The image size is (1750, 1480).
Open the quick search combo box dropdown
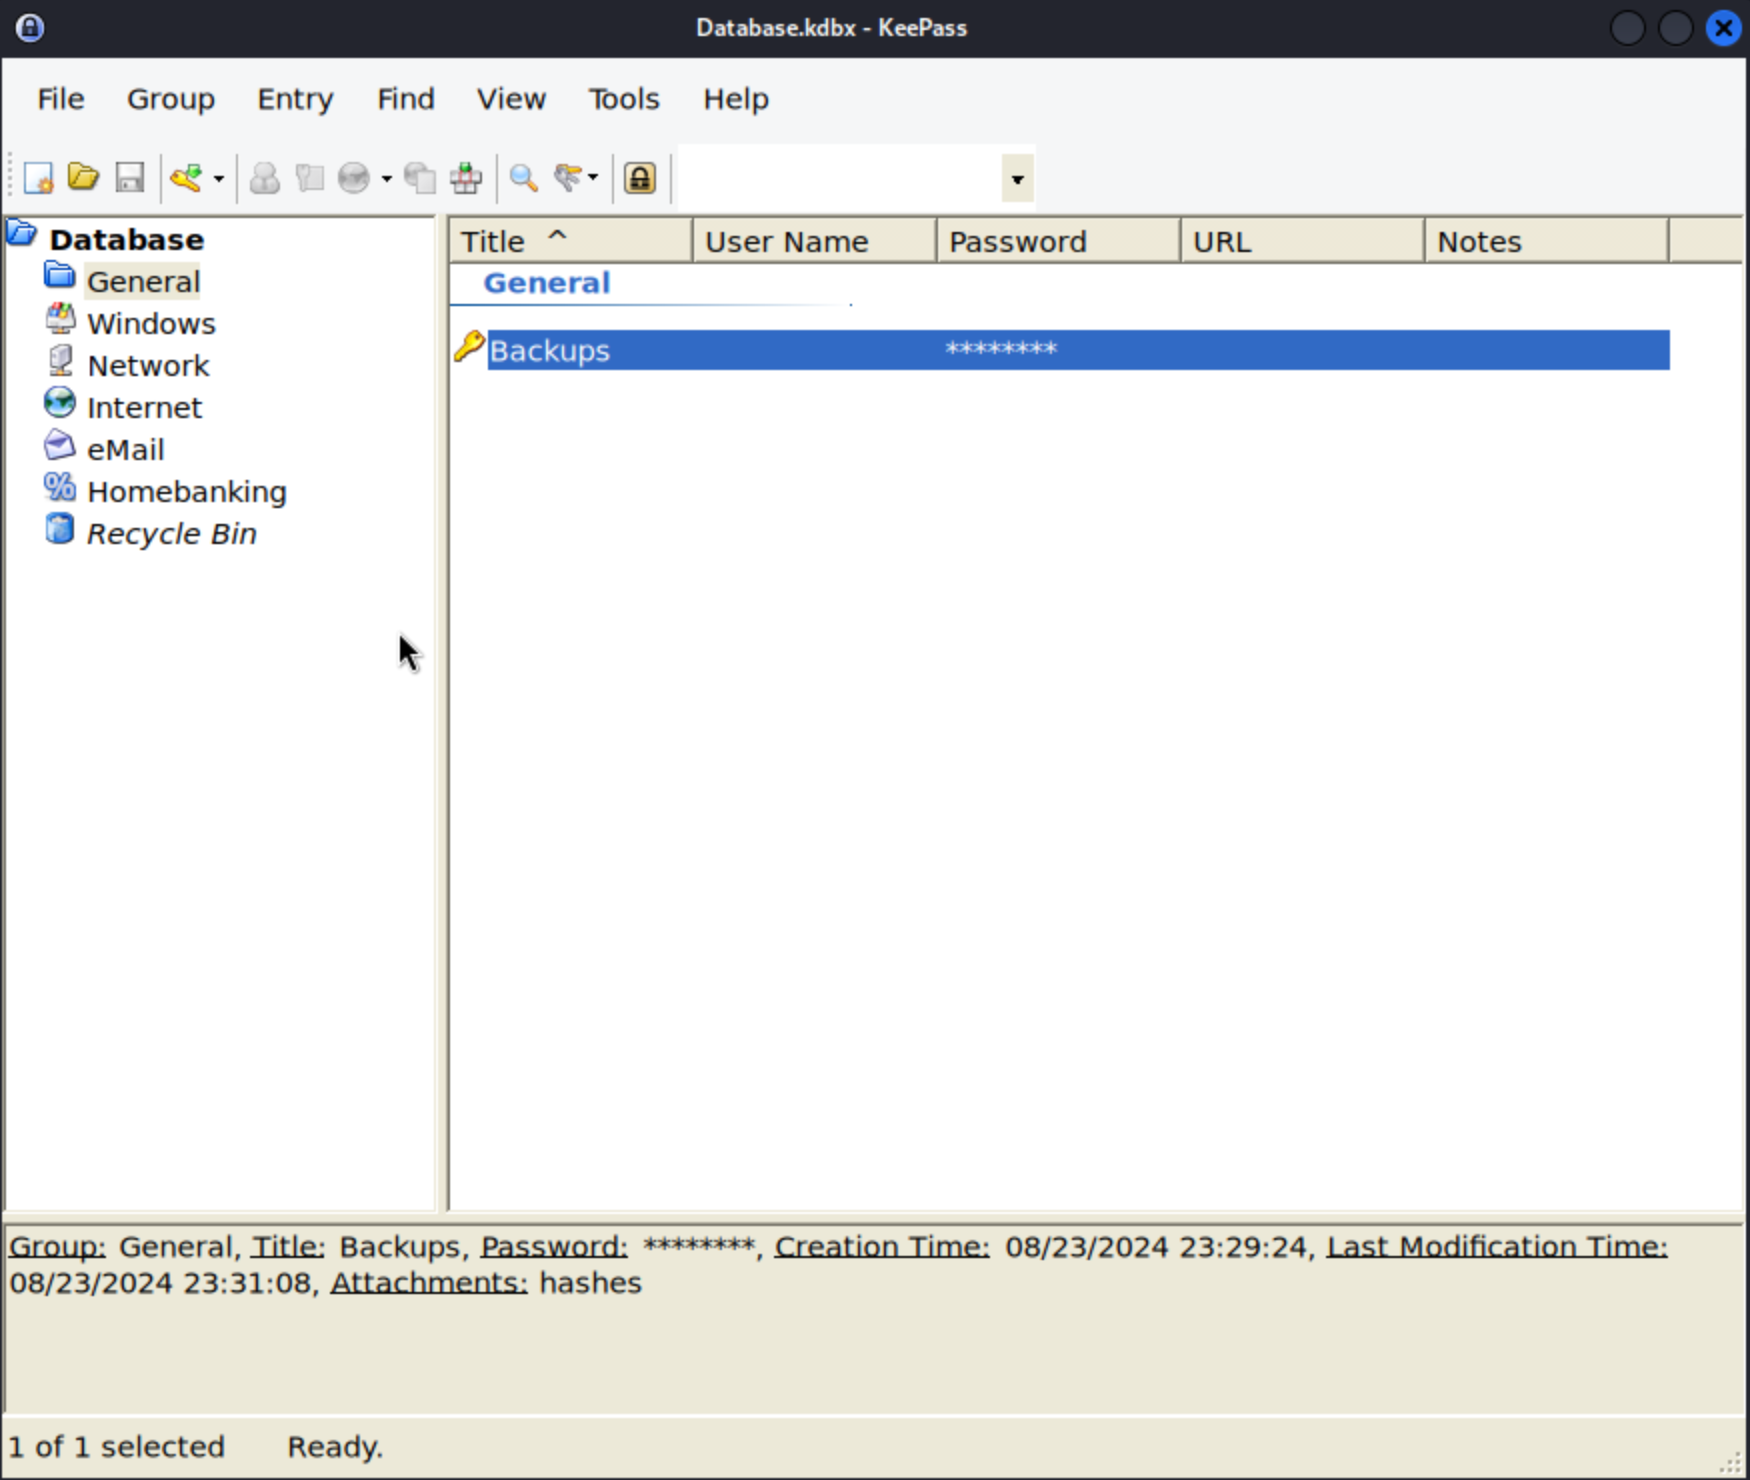1017,179
